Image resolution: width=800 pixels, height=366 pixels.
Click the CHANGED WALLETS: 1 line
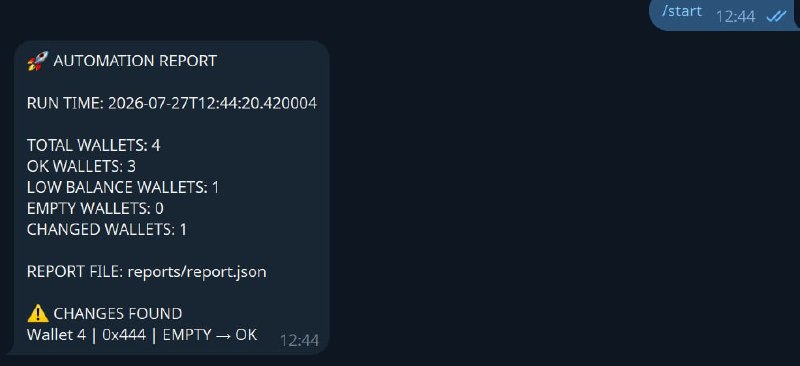pyautogui.click(x=107, y=229)
